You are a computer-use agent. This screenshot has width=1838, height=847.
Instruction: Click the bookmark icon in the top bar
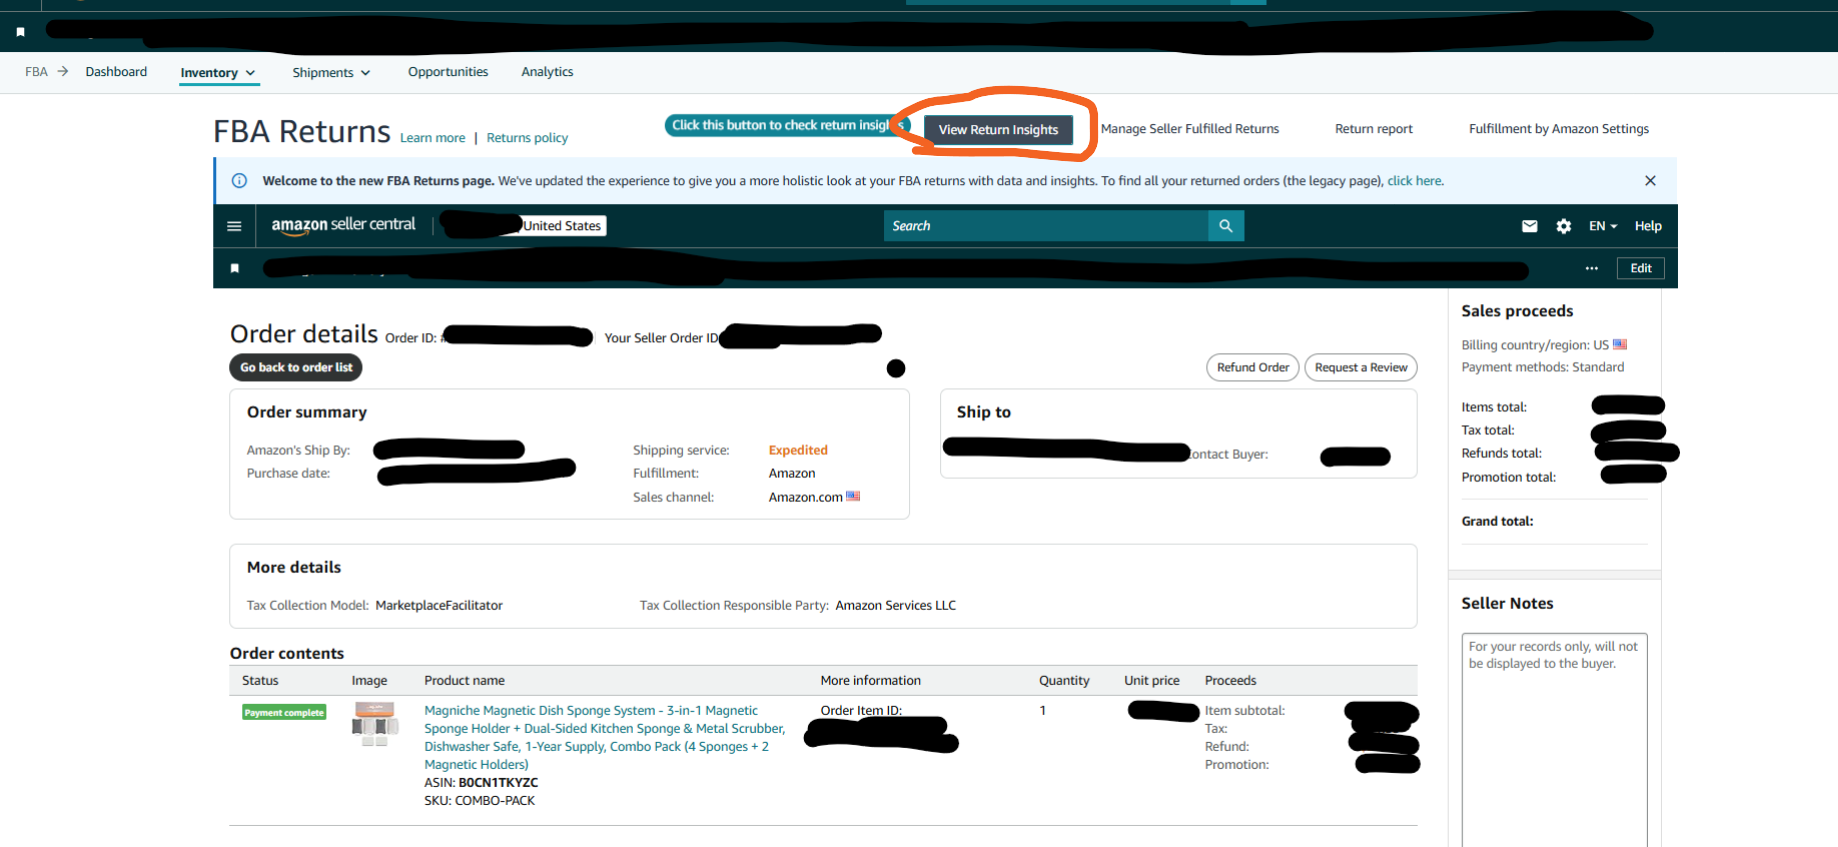tap(20, 32)
